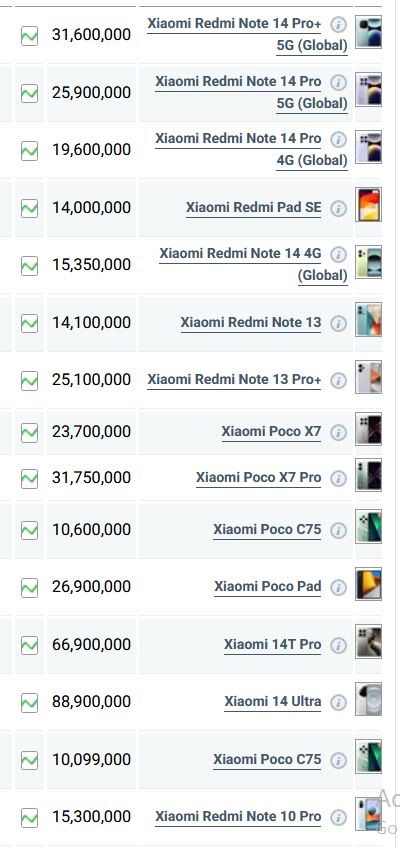Click the Xiaomi Poco Pad thumbnail image
The height and width of the screenshot is (848, 400).
click(x=369, y=584)
